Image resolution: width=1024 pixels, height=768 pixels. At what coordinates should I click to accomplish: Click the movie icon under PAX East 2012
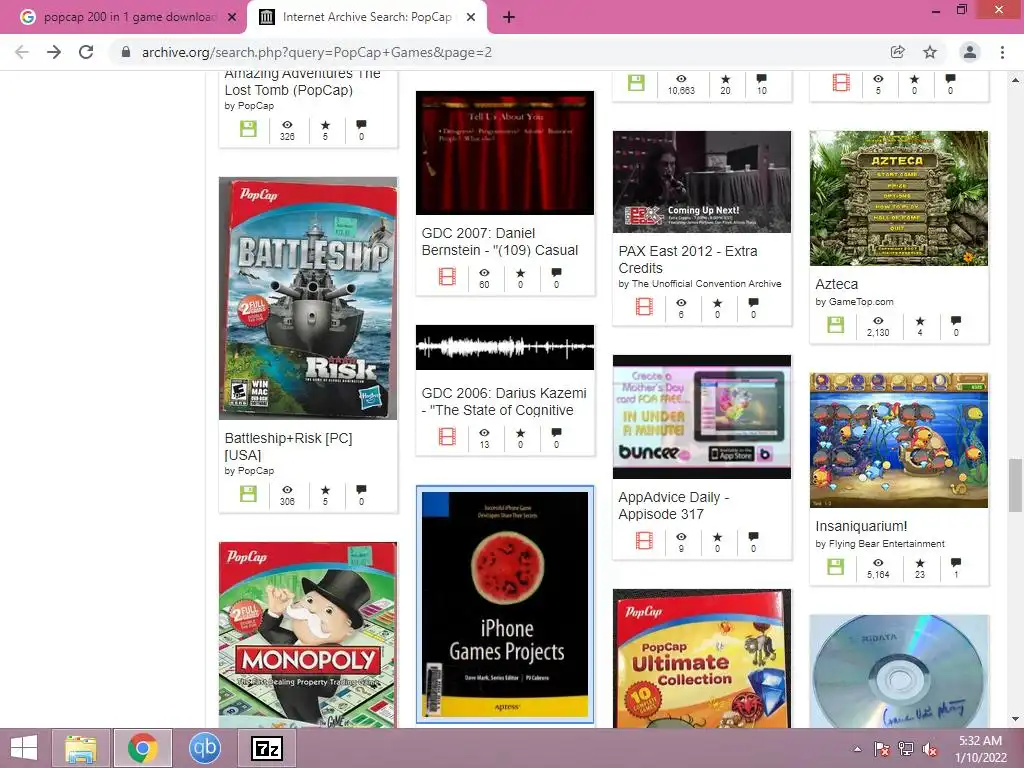point(645,307)
